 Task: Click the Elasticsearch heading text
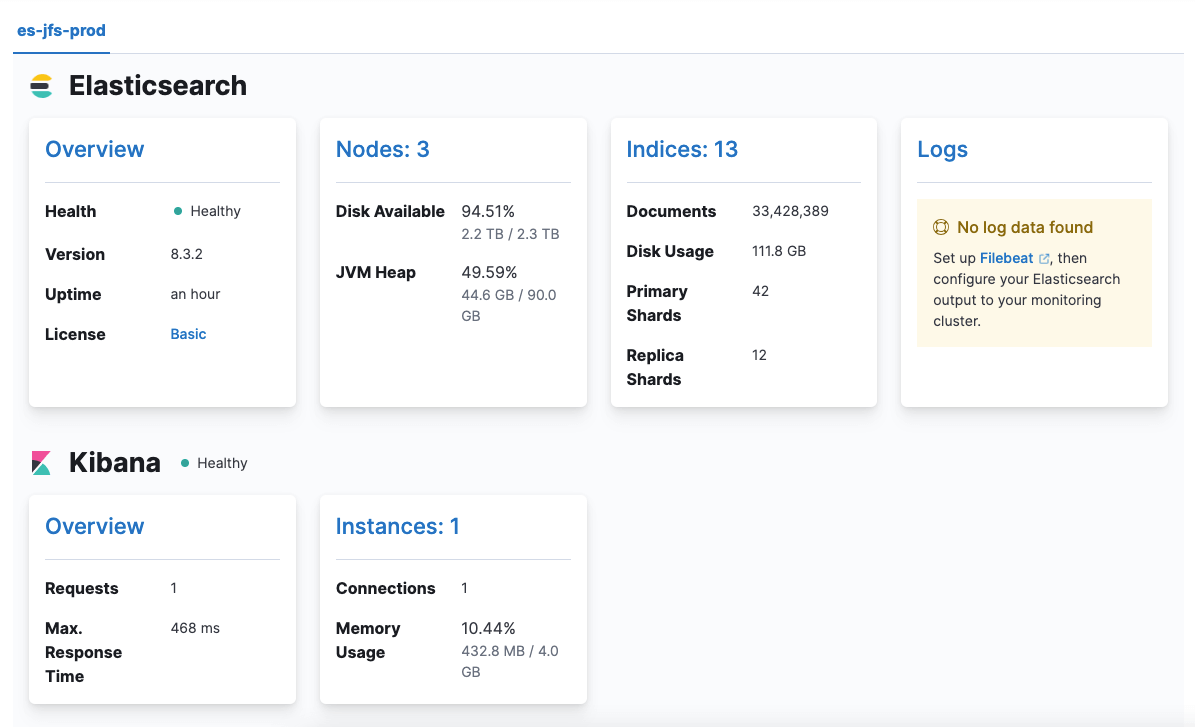pyautogui.click(x=158, y=85)
